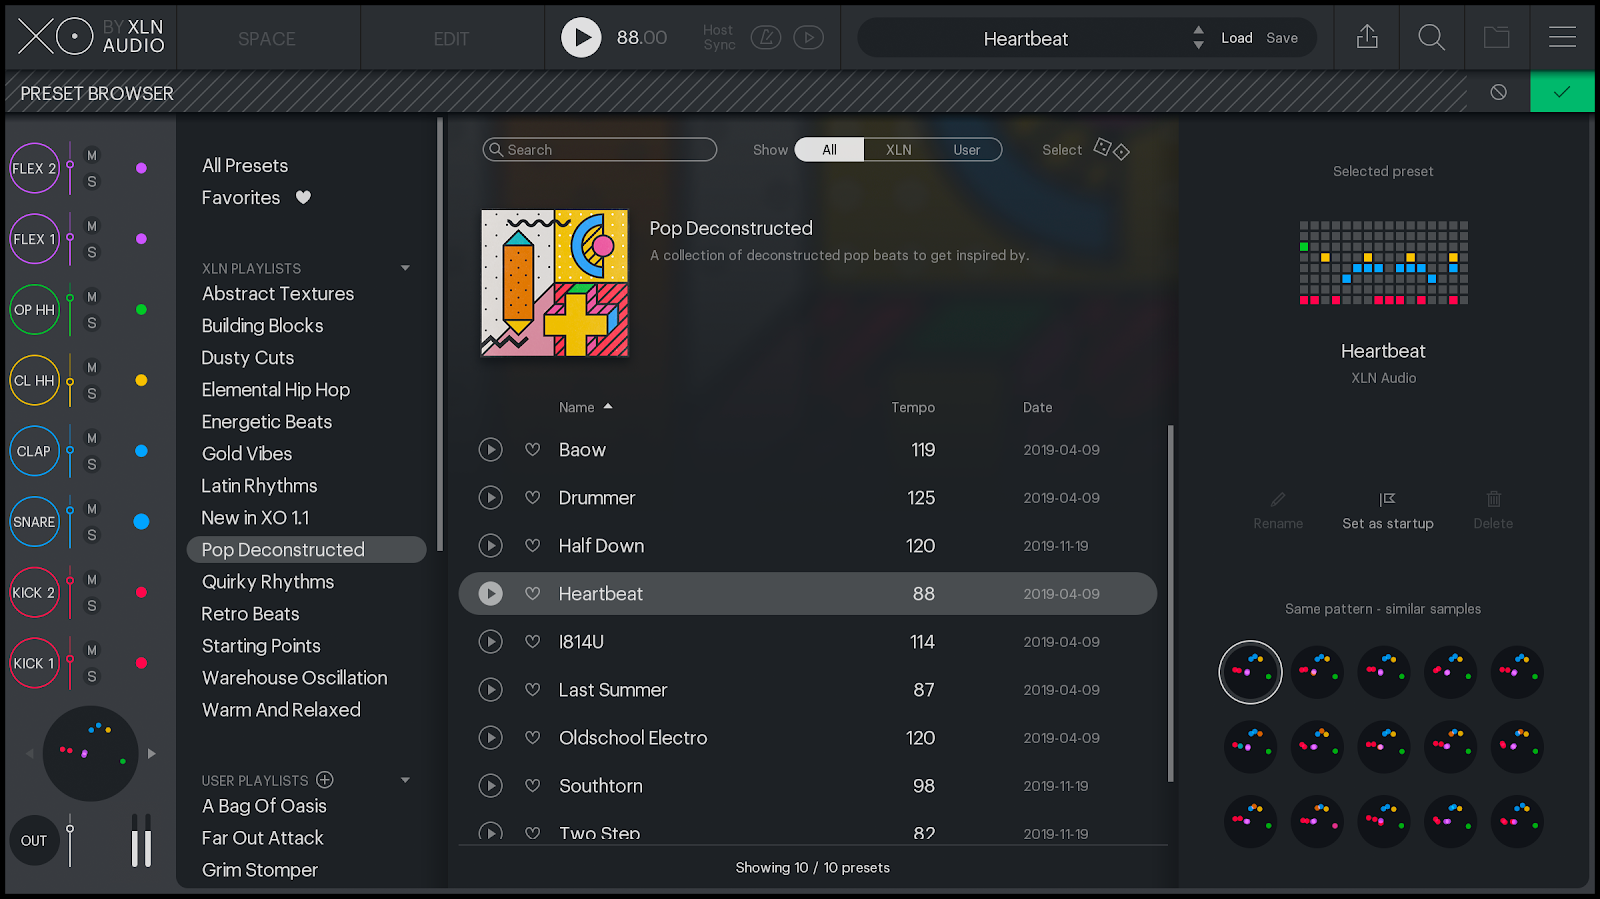This screenshot has height=899, width=1600.
Task: Preview the Last Summer preset
Action: click(490, 690)
